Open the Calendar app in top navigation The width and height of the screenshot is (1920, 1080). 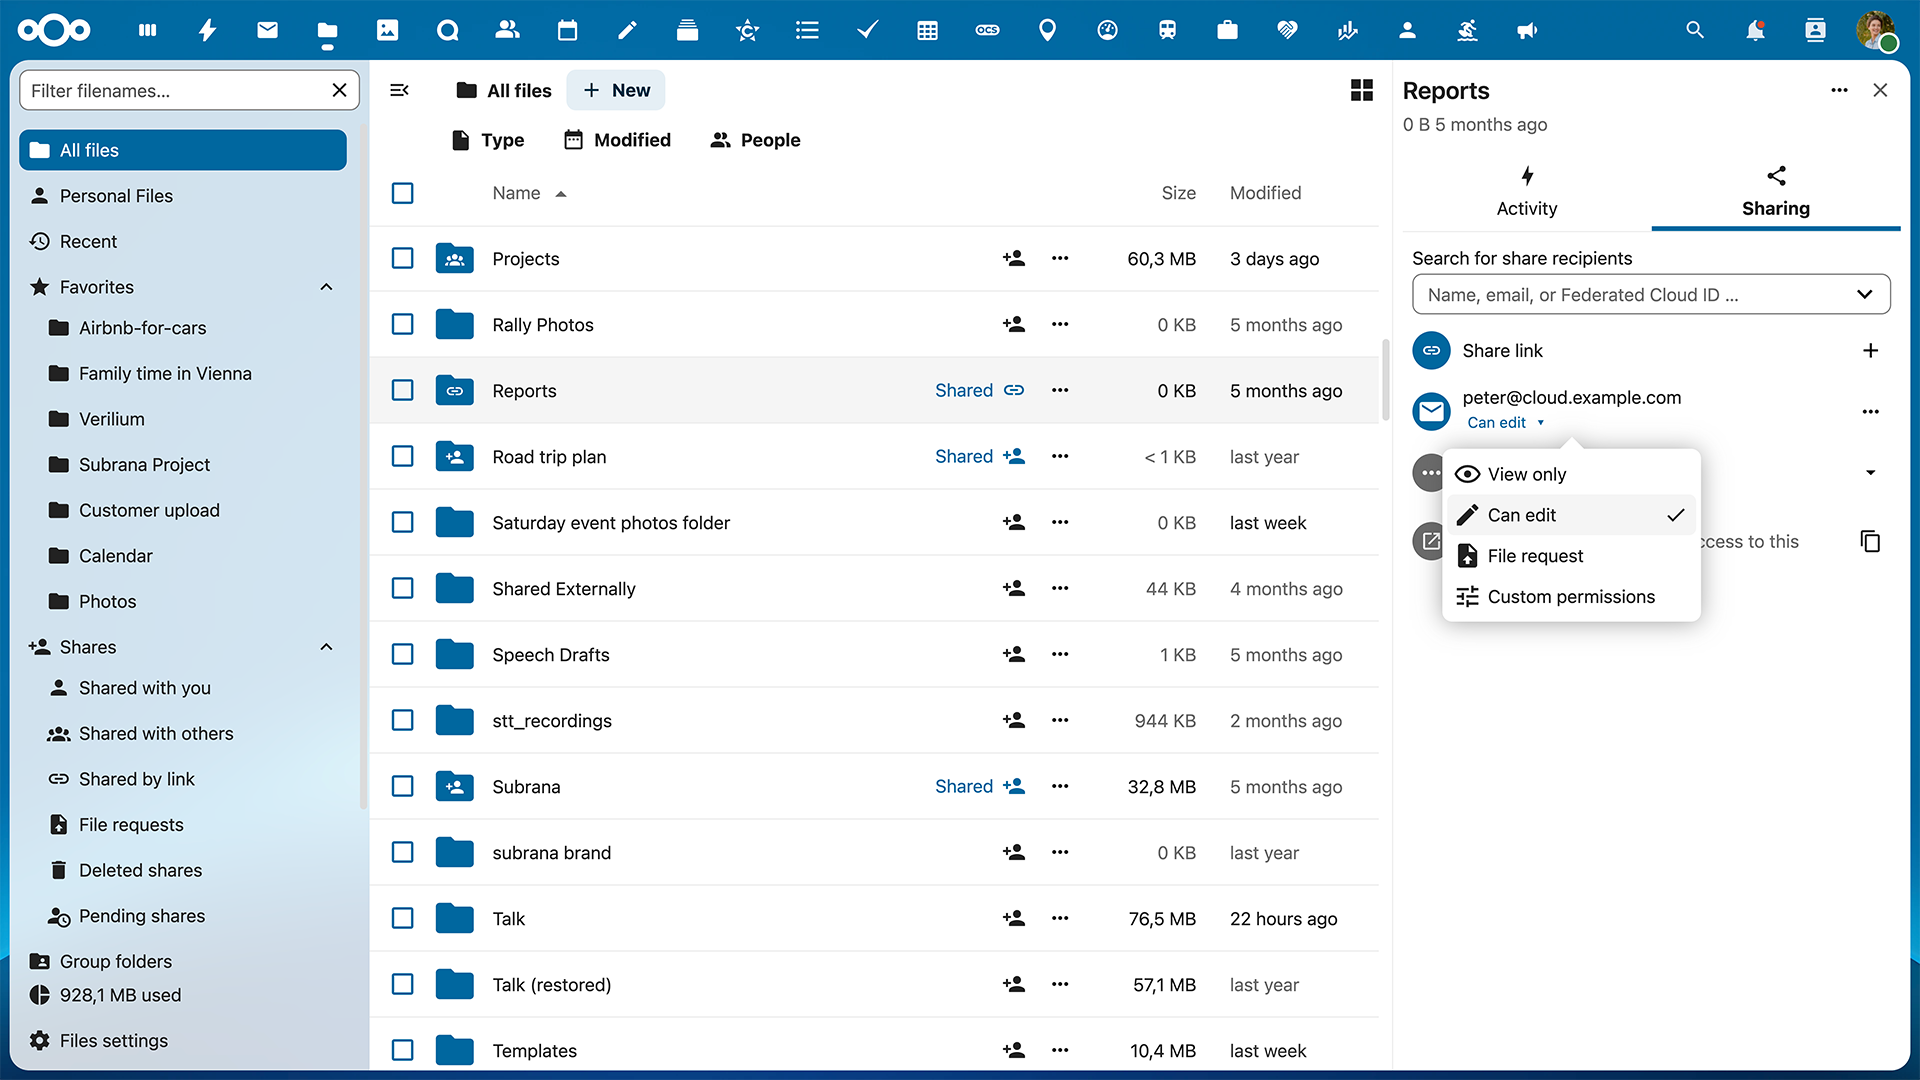(x=567, y=30)
